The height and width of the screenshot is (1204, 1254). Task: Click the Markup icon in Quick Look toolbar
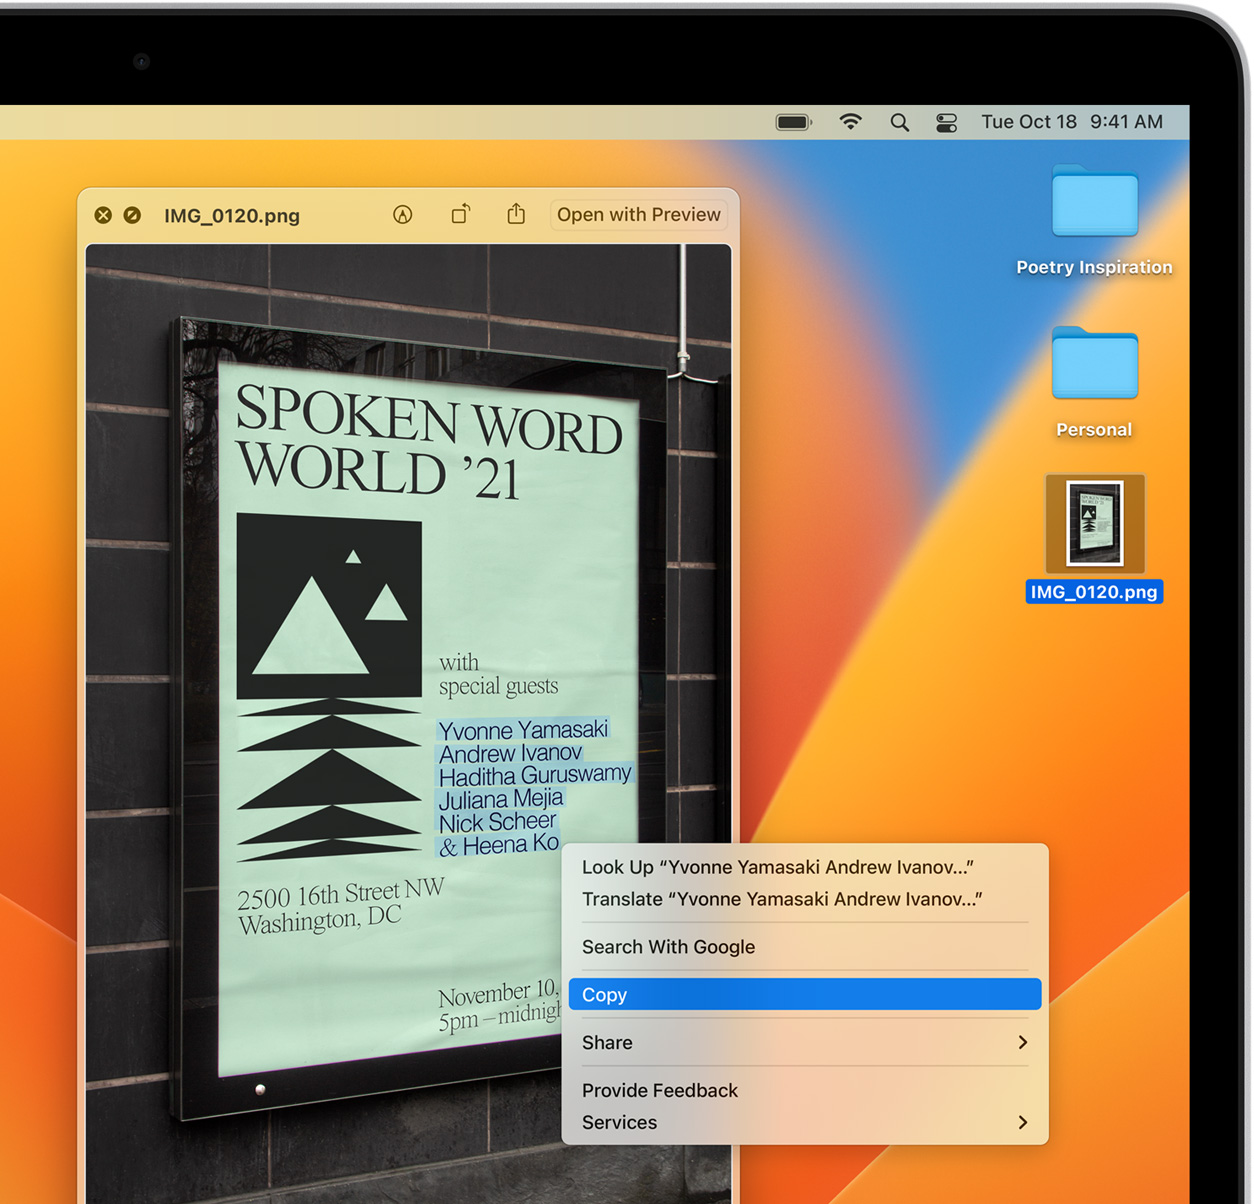(403, 215)
